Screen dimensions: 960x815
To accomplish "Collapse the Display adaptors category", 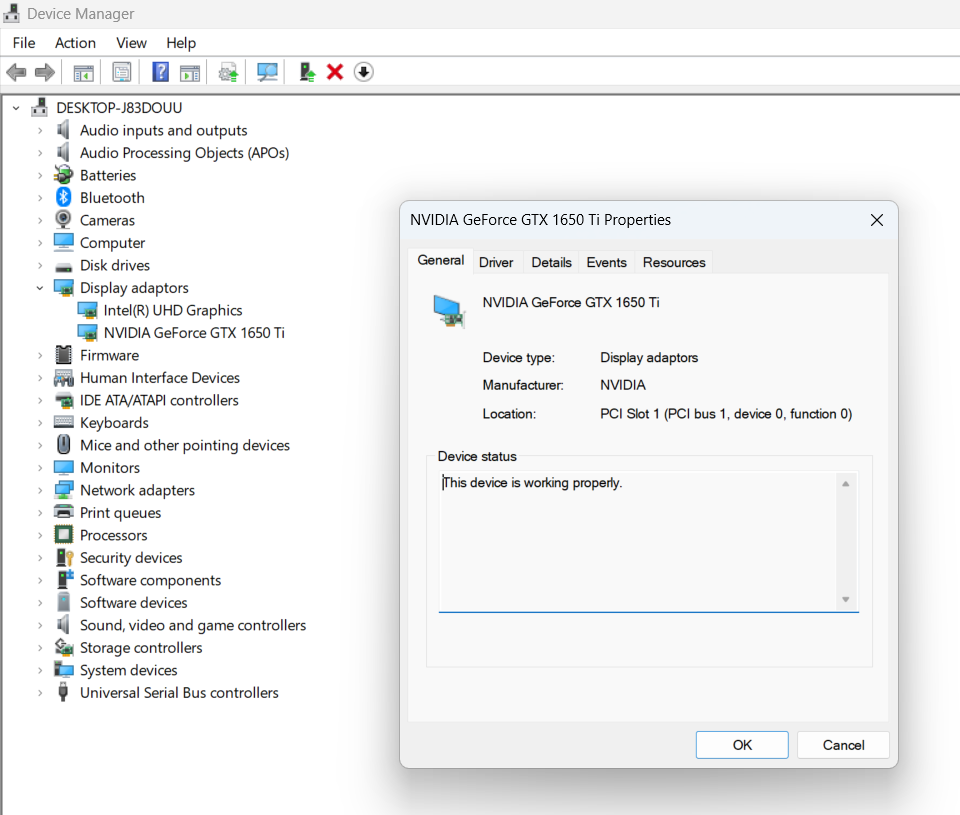I will [x=40, y=288].
